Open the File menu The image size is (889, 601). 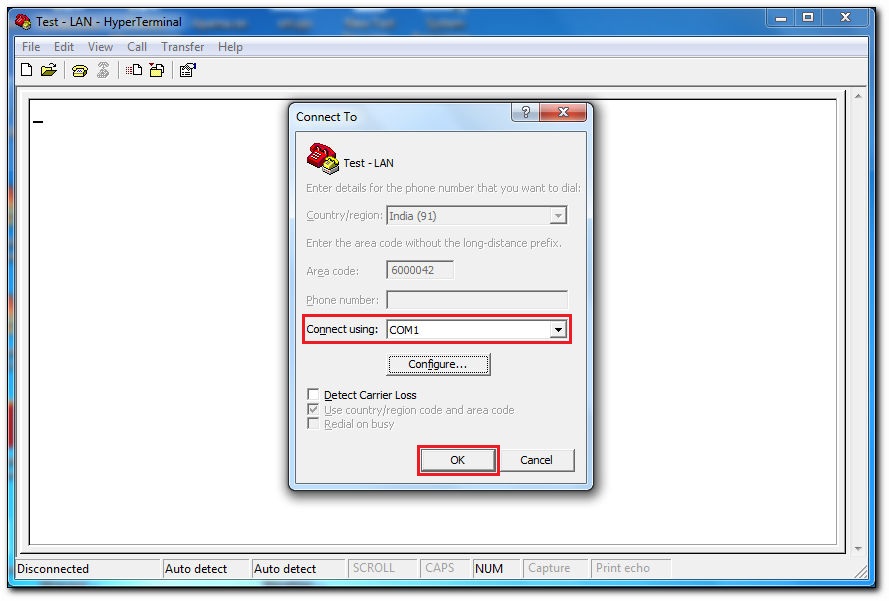[x=31, y=46]
